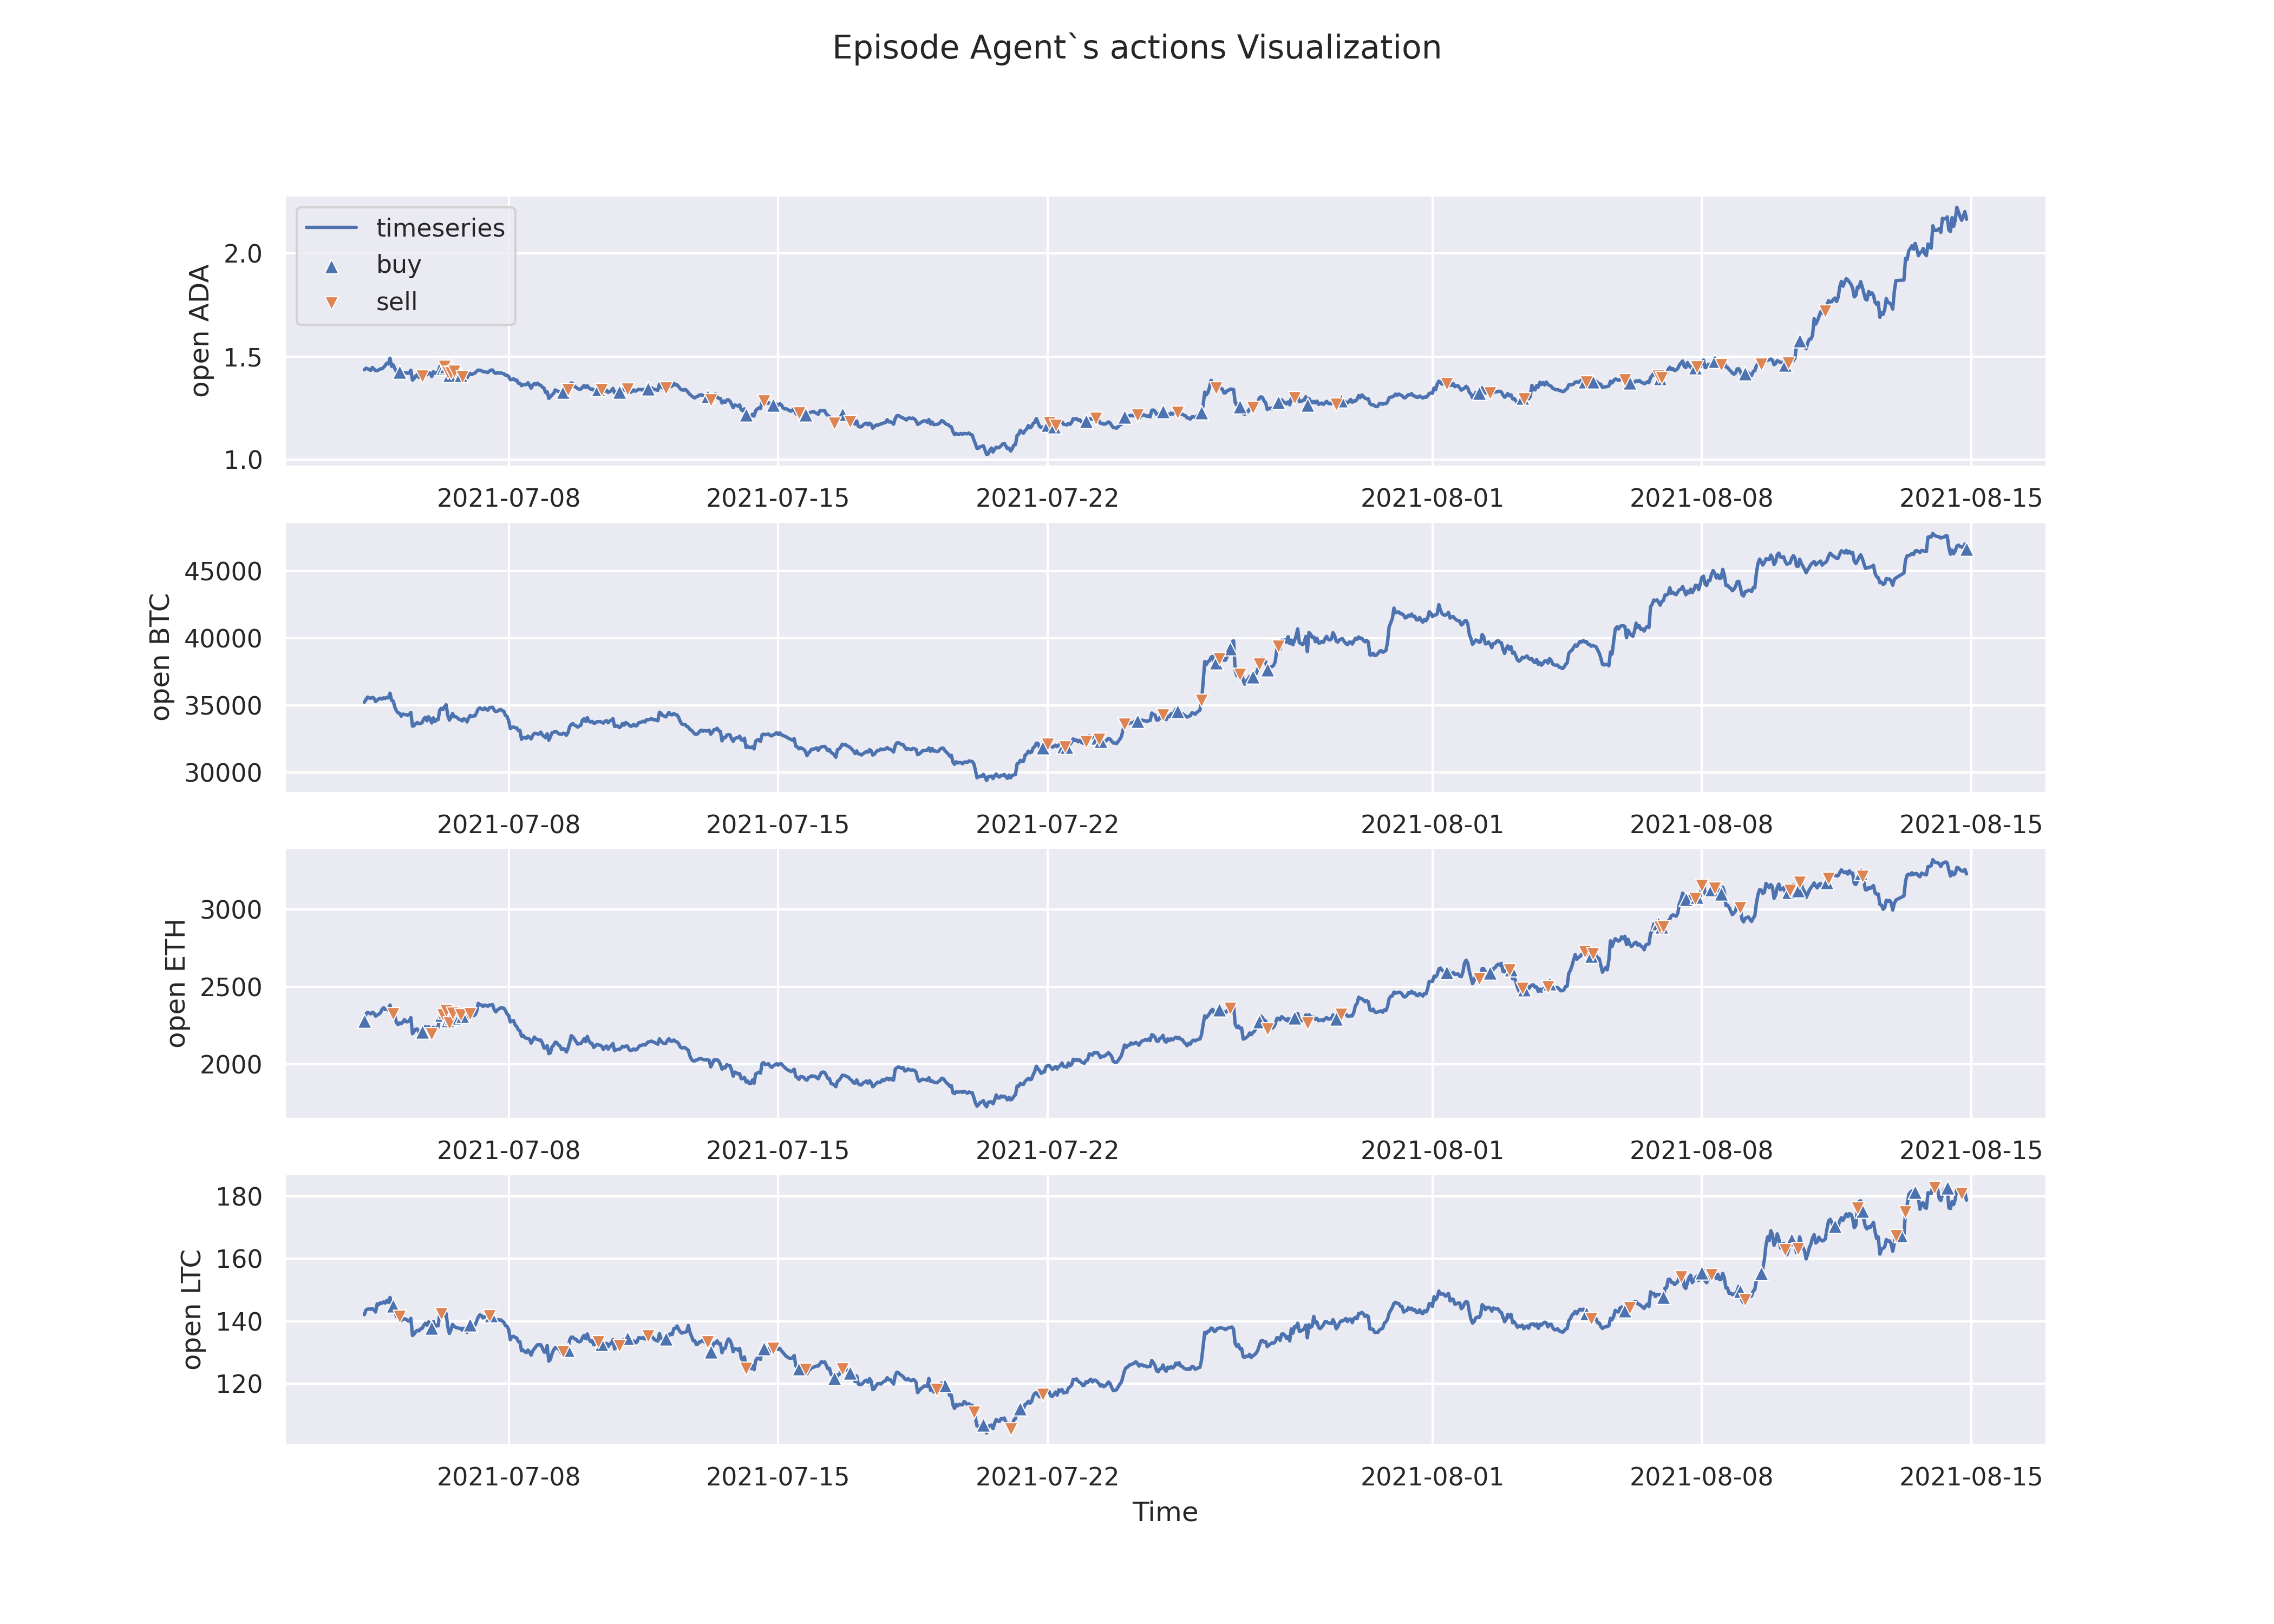Screen dimensions: 2274x1624
Task: Click the 'timeseries' legend label
Action: (440, 228)
